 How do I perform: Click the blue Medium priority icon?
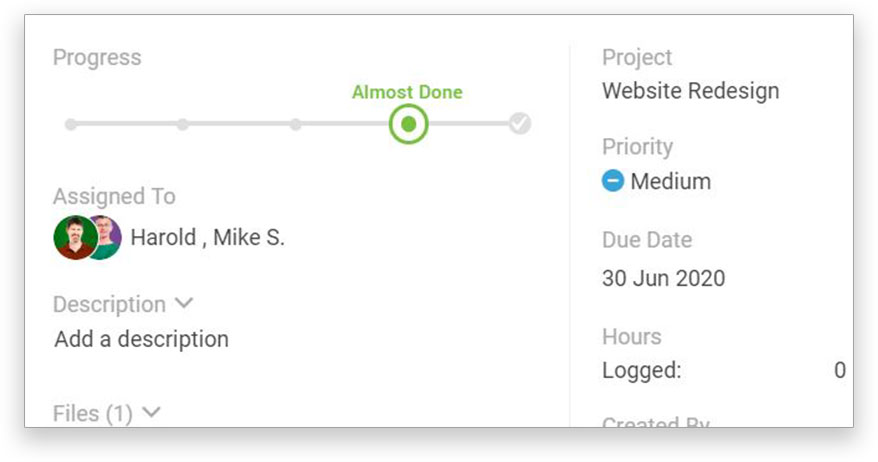[x=613, y=181]
